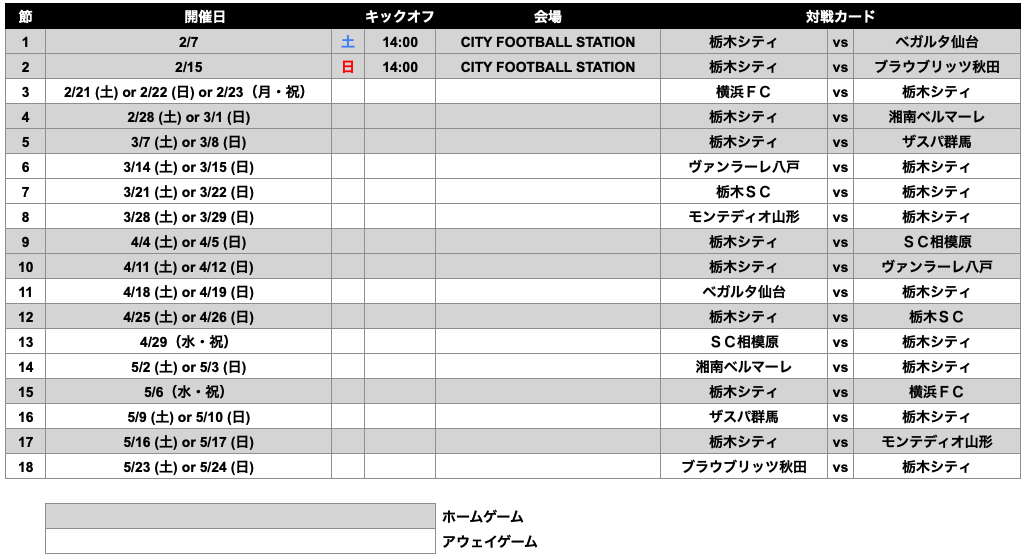1026x559 pixels.
Task: Click the gray home game legend swatch
Action: point(240,516)
